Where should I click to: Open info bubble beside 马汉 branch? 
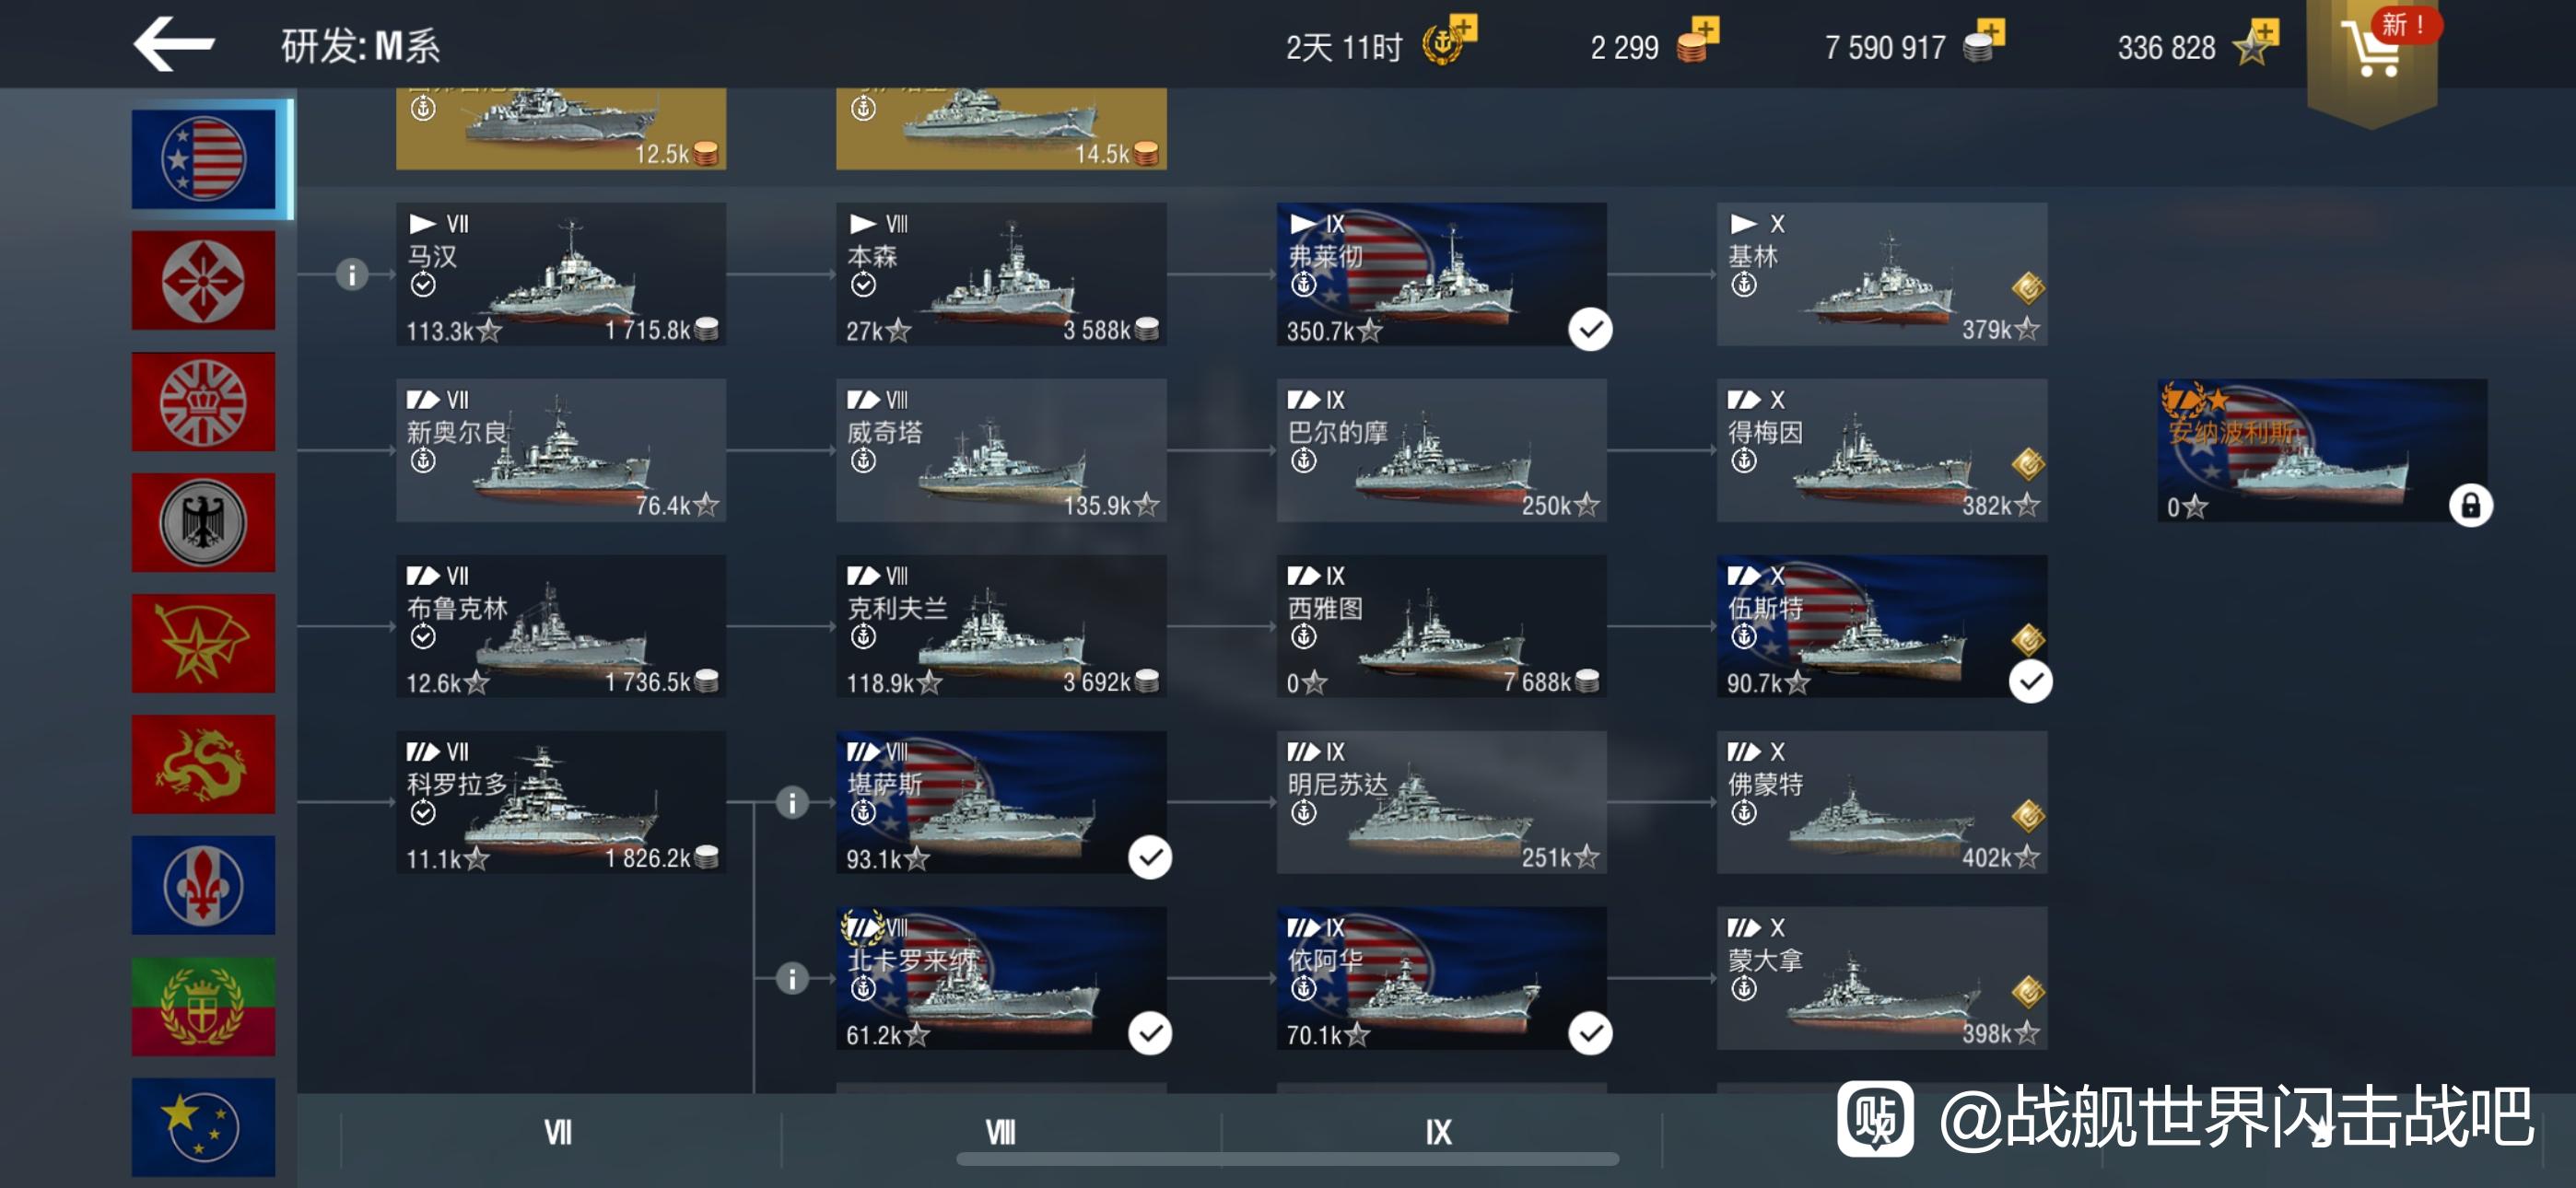coord(352,274)
